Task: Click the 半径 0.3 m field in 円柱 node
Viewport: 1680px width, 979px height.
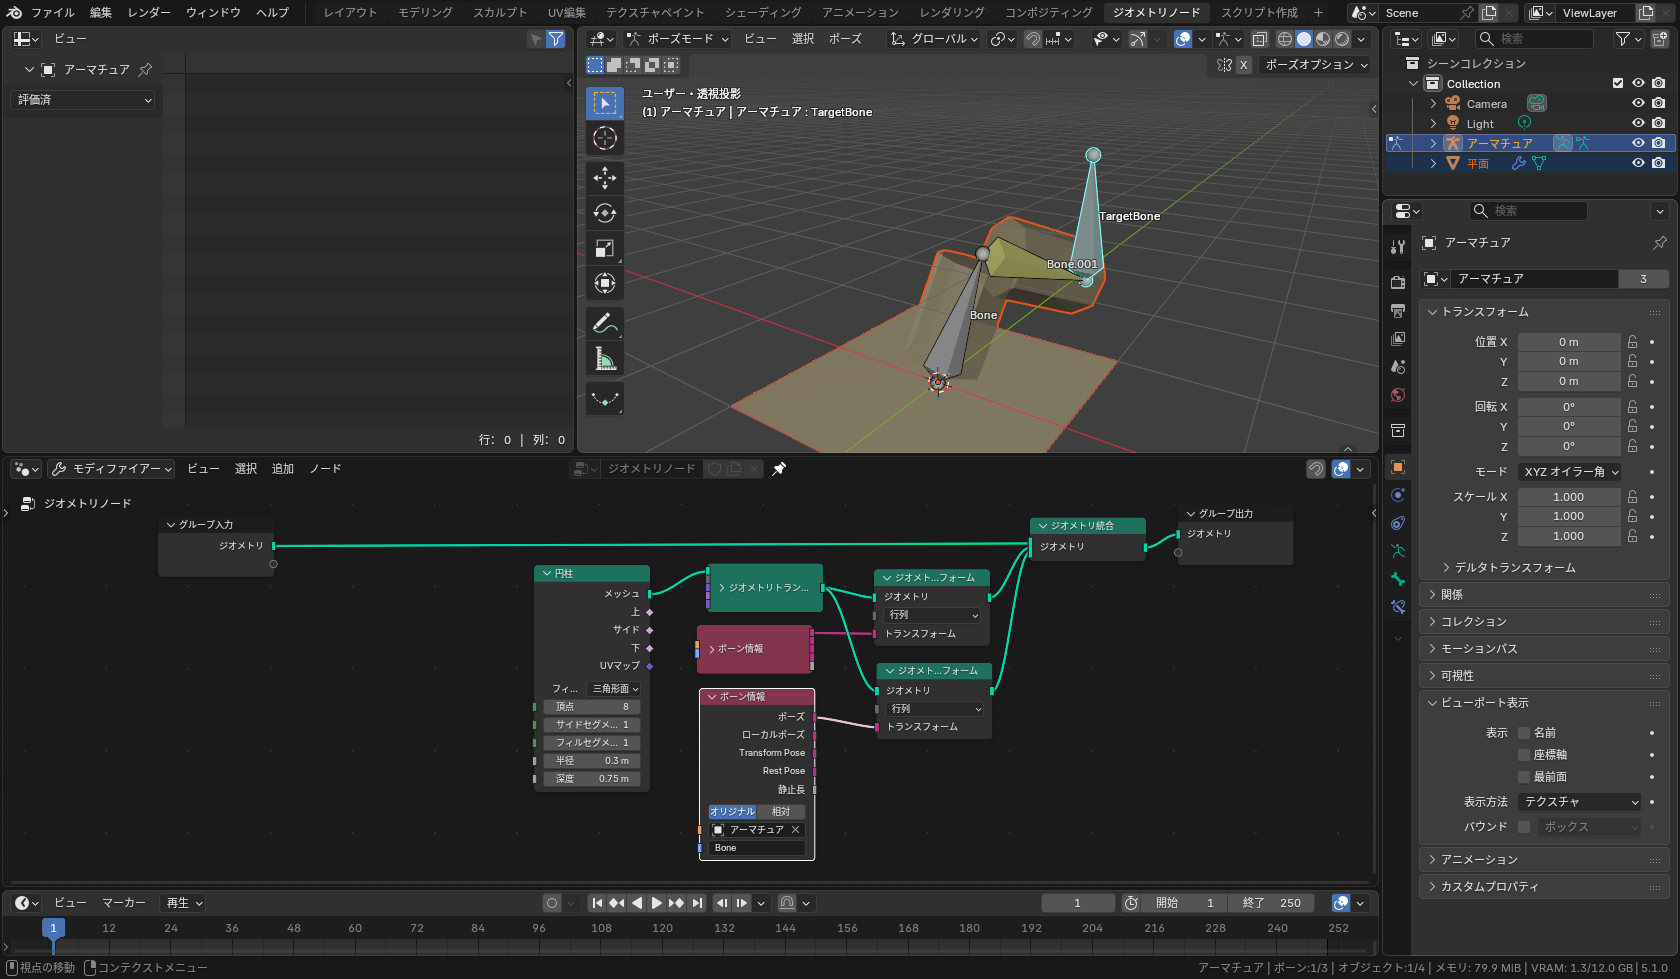Action: click(592, 761)
